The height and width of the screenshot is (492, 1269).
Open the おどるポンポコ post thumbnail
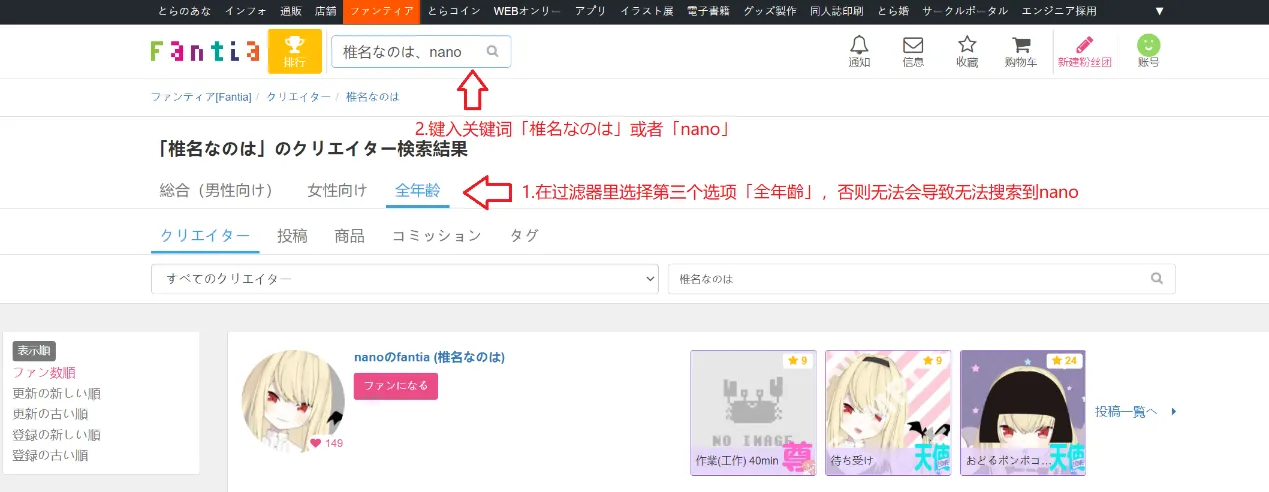[1023, 413]
